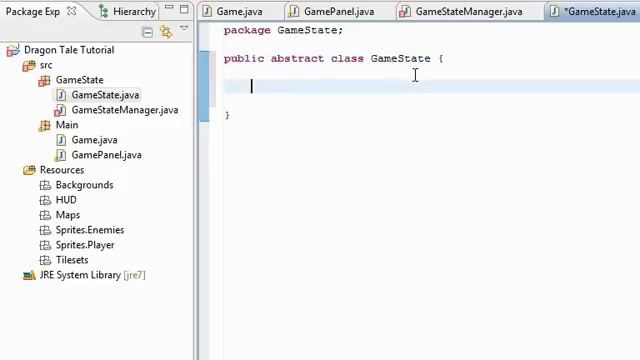The height and width of the screenshot is (360, 640).
Task: Click the HUD package icon
Action: pyautogui.click(x=45, y=200)
